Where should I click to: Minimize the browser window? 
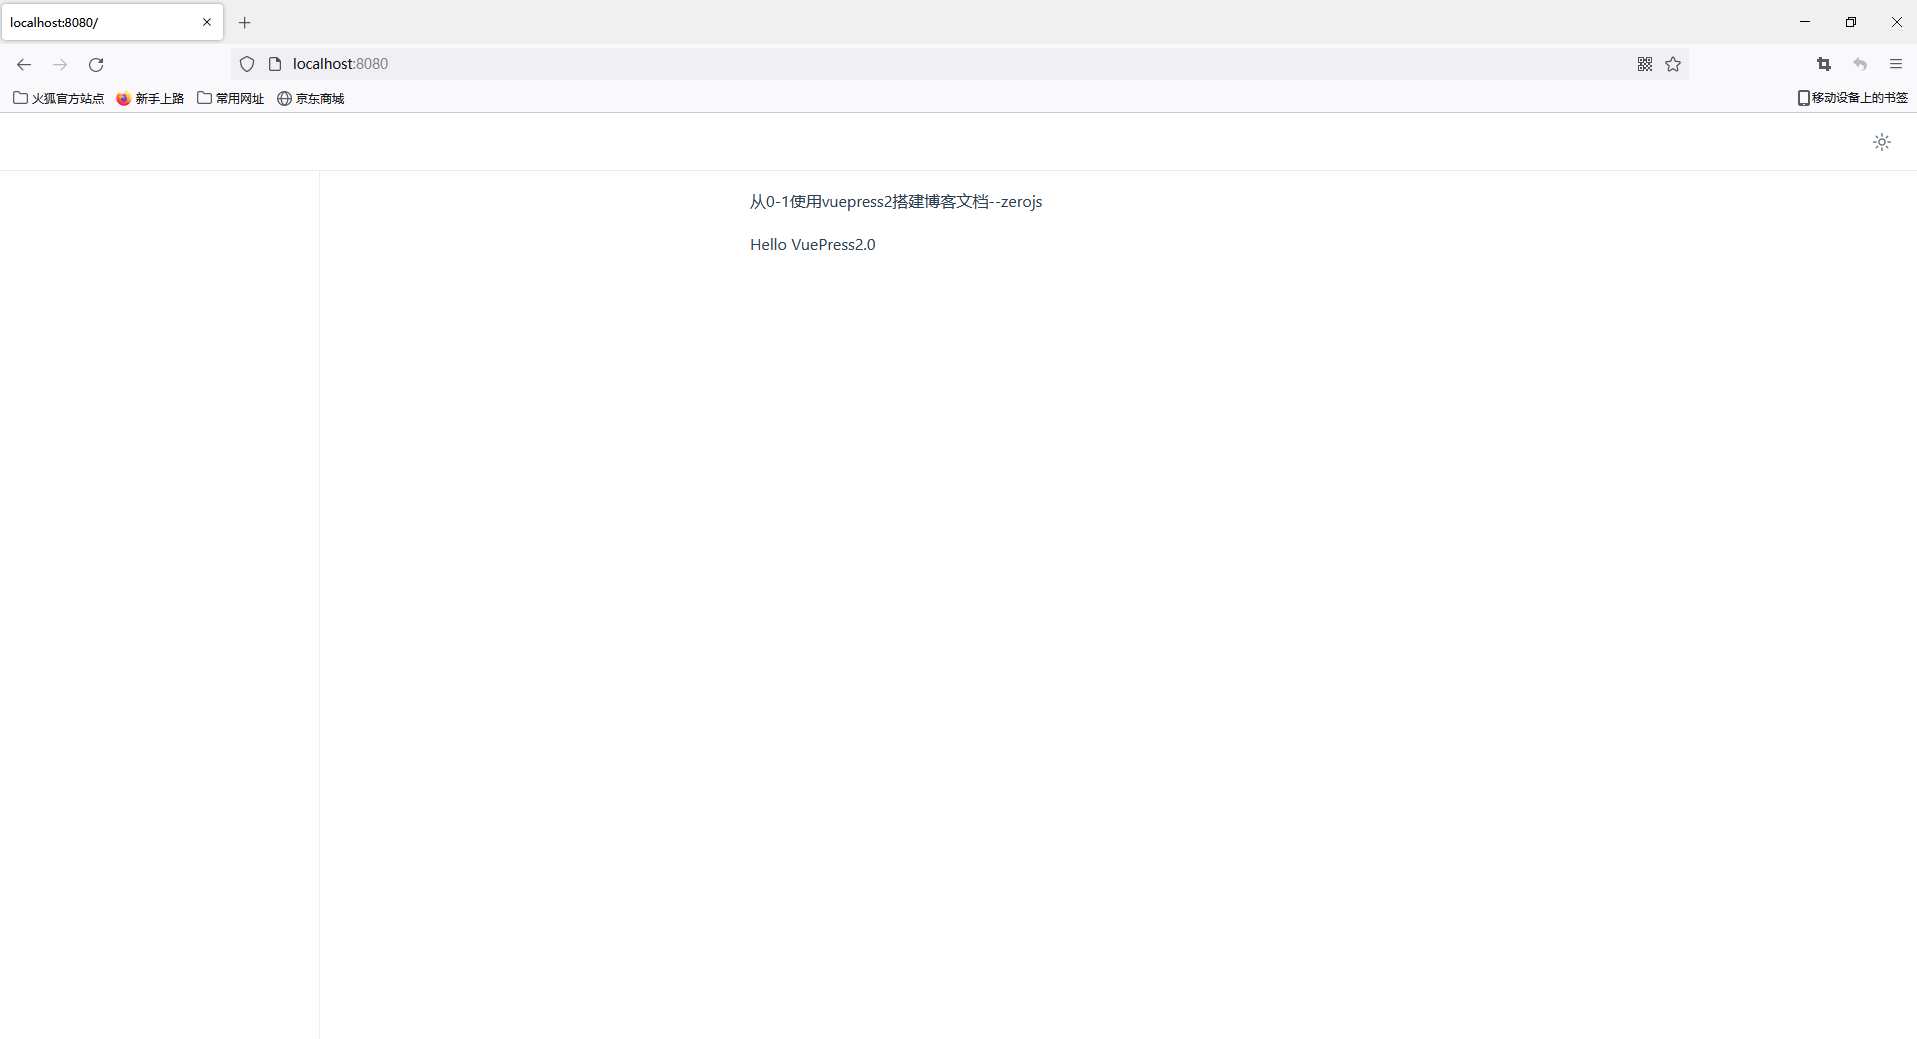1805,22
